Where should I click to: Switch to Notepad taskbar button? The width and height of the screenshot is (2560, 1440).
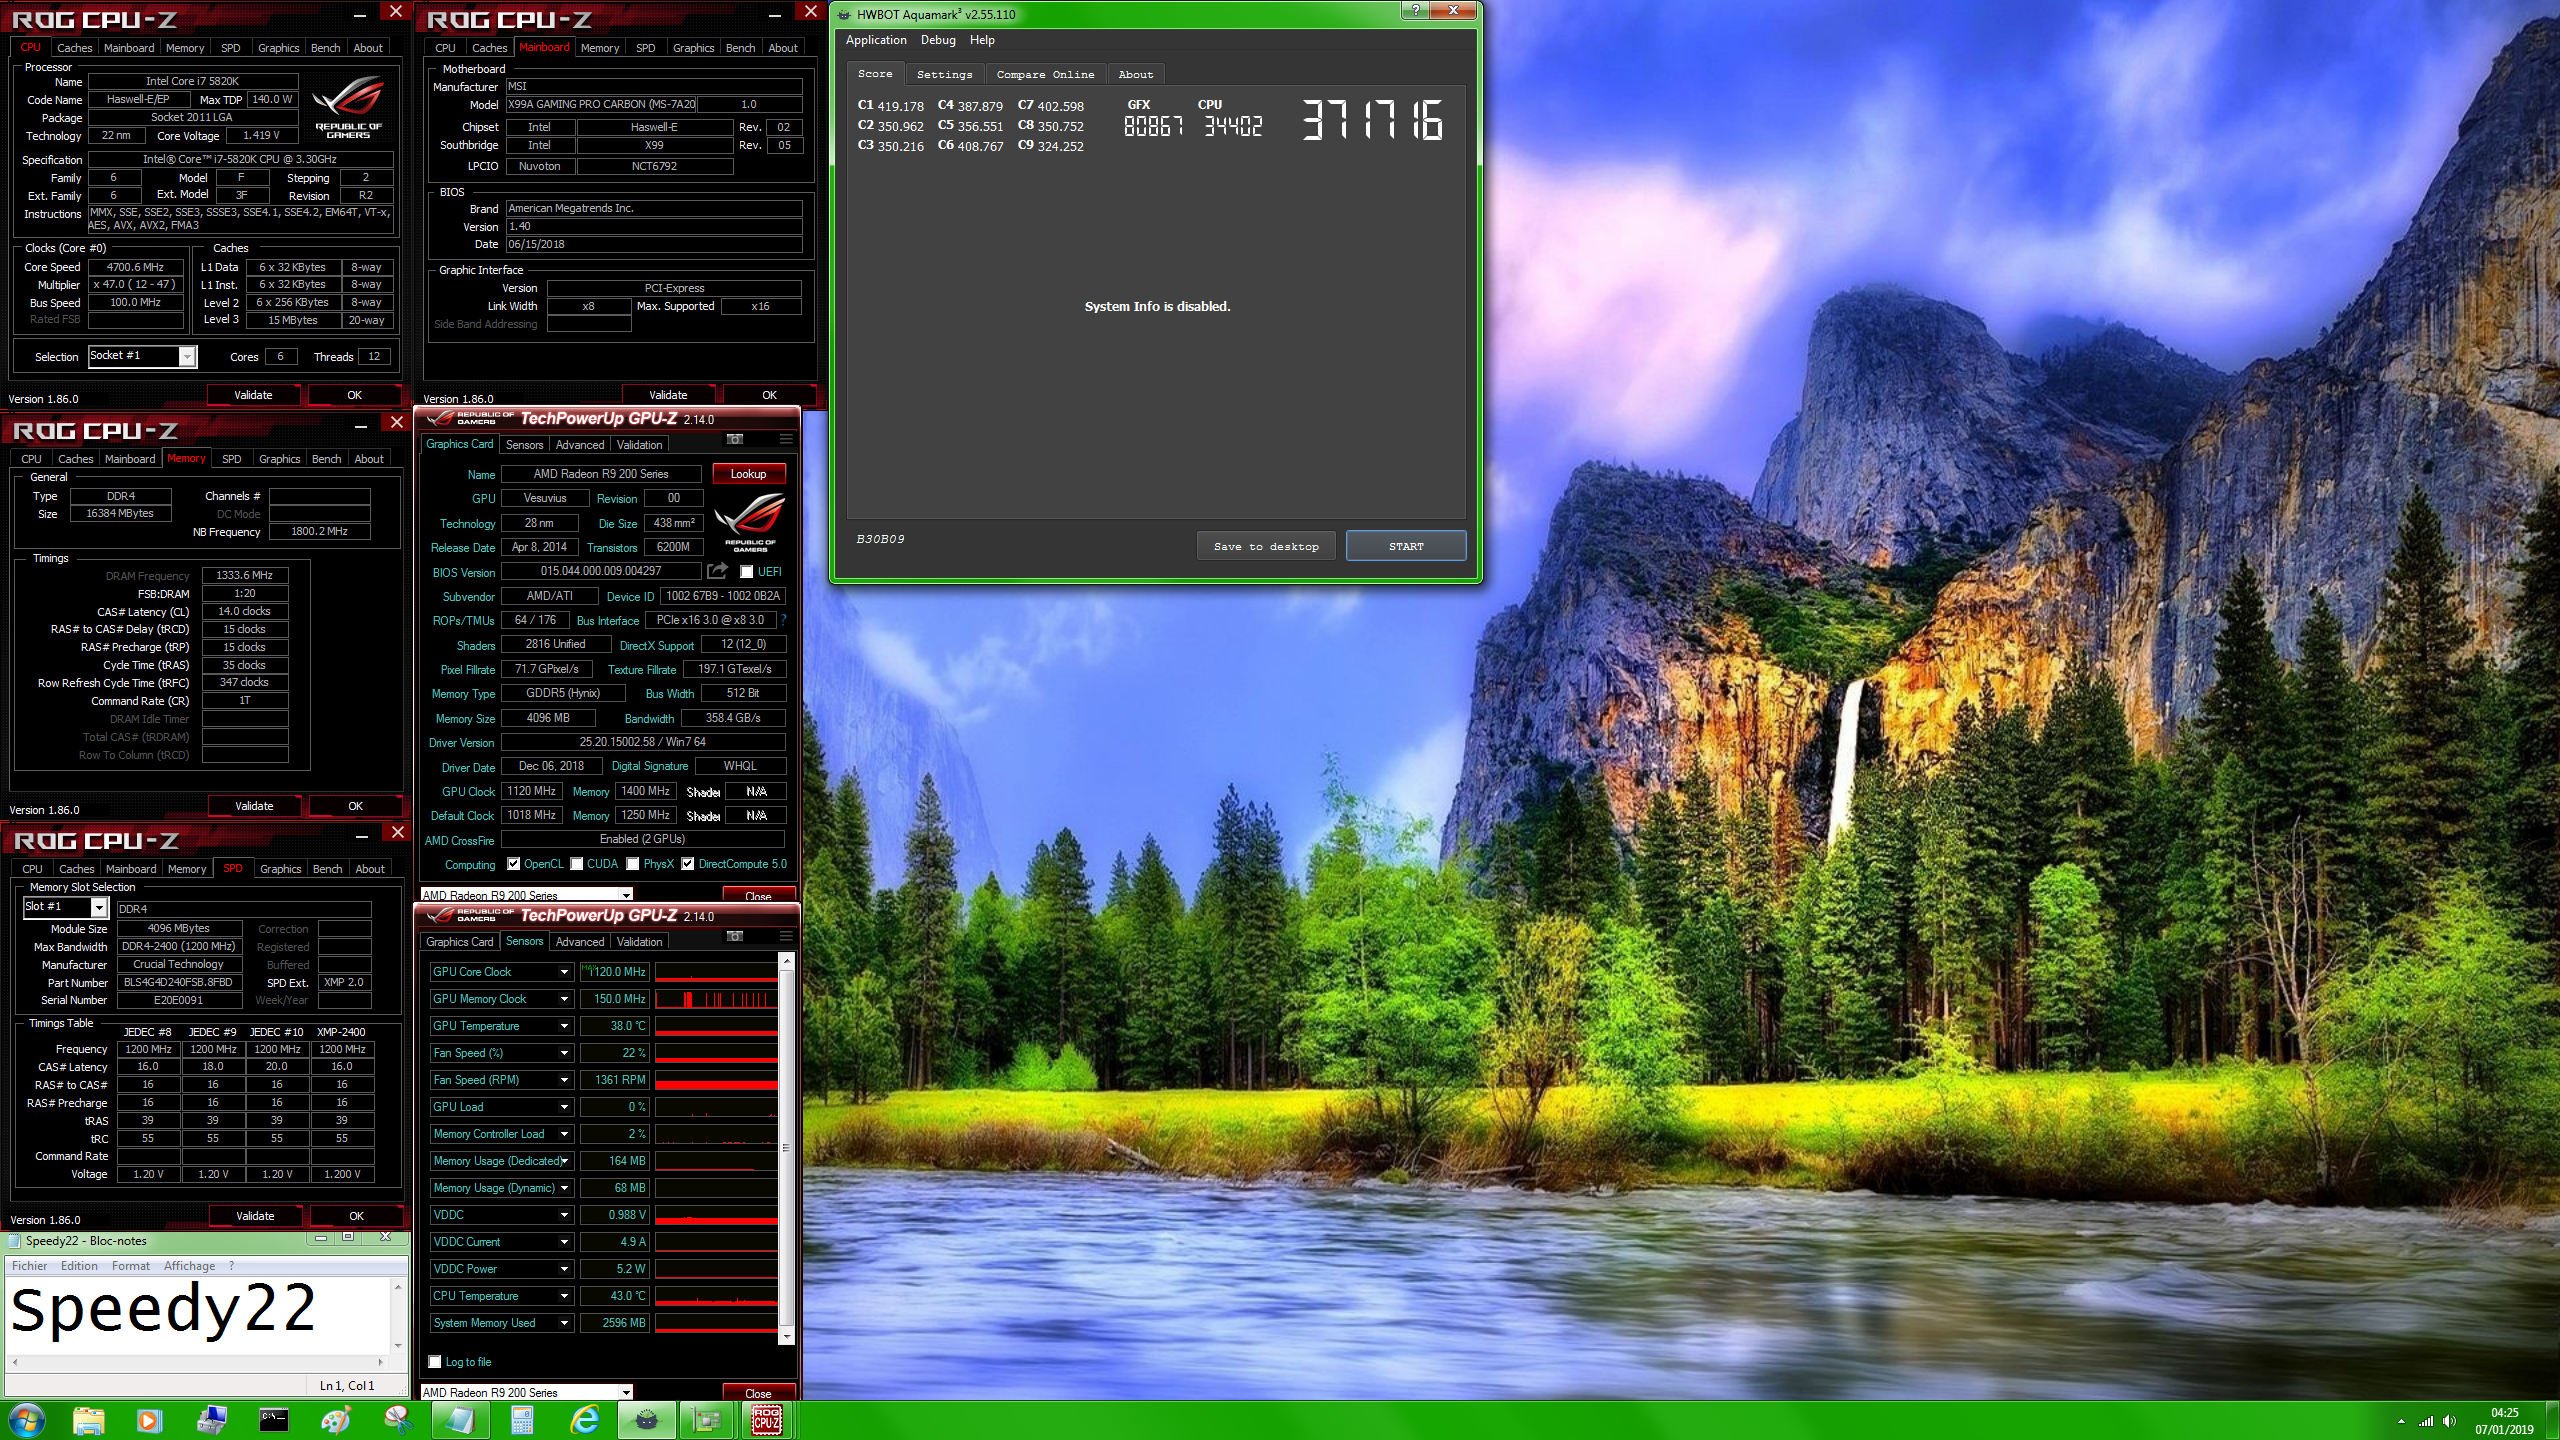click(460, 1420)
